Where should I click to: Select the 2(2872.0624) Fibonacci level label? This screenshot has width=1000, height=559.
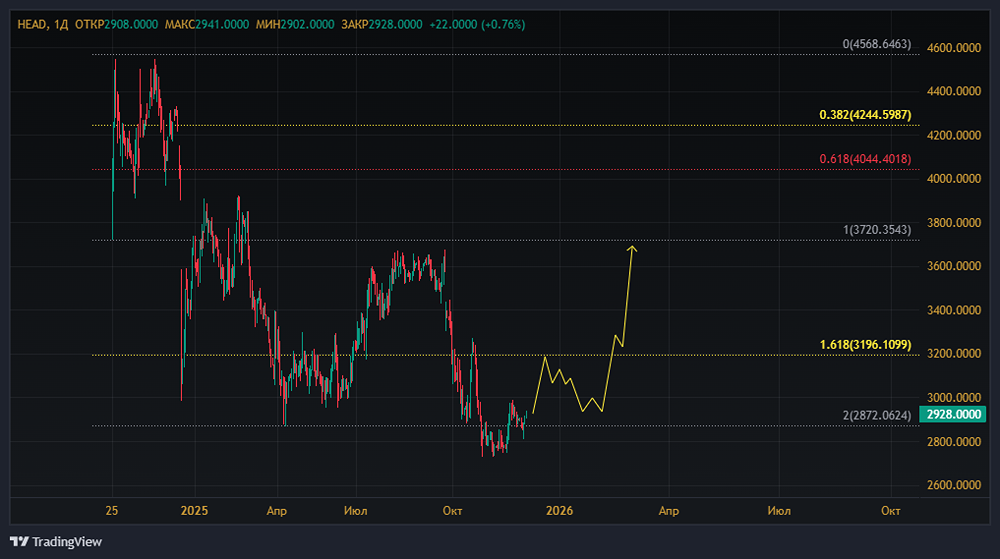pos(877,416)
